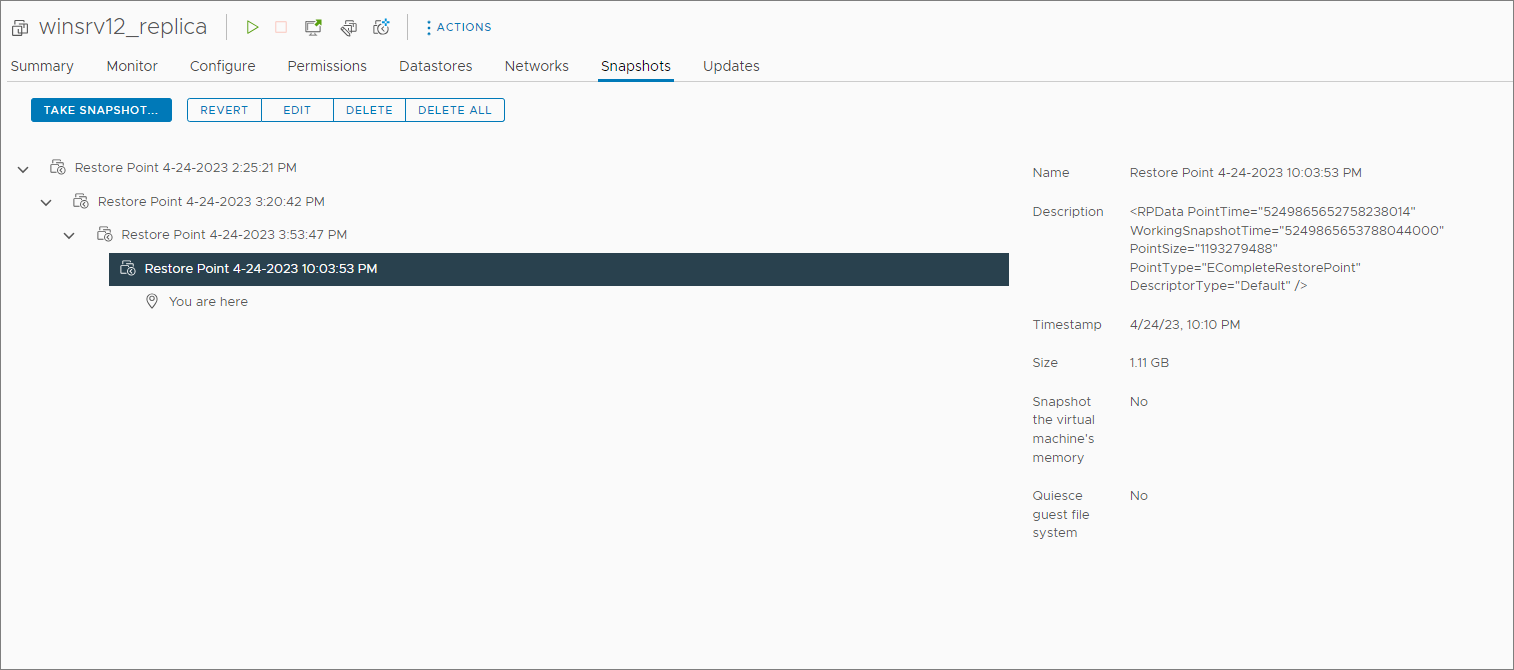Open the Datastores tab
The height and width of the screenshot is (670, 1514).
436,66
